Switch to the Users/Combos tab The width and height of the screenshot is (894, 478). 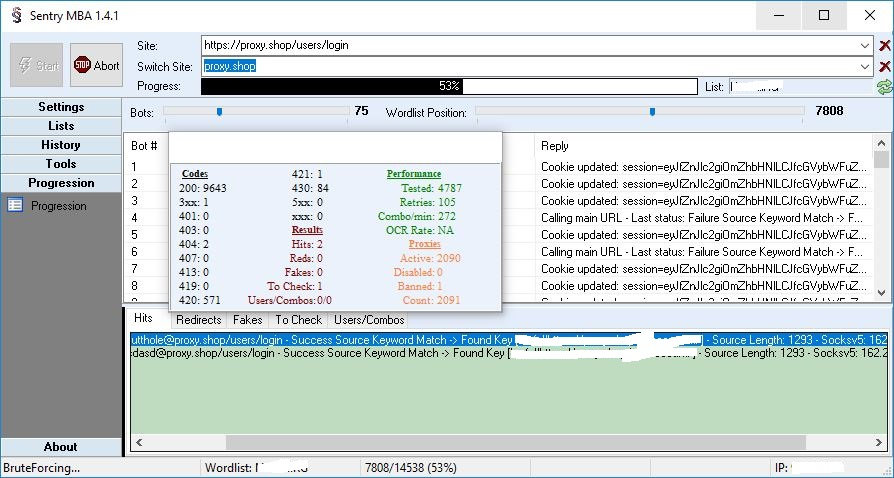tap(369, 320)
